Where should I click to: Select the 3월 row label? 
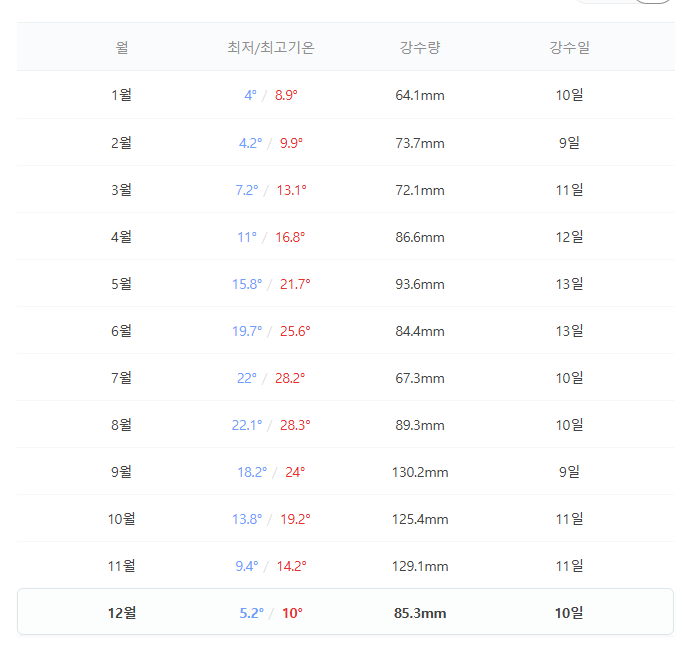pyautogui.click(x=122, y=190)
